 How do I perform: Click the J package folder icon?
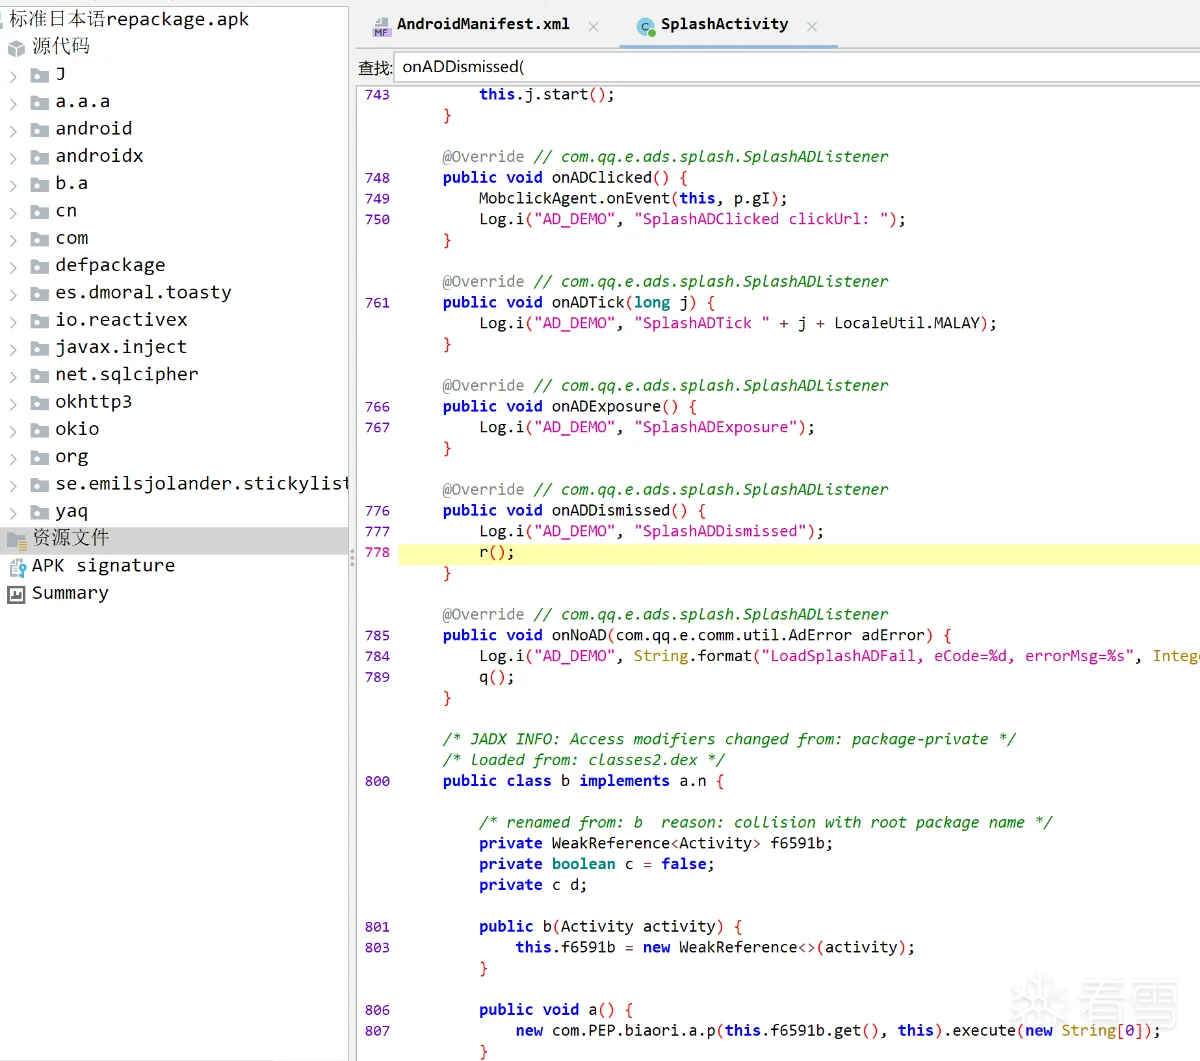point(40,75)
